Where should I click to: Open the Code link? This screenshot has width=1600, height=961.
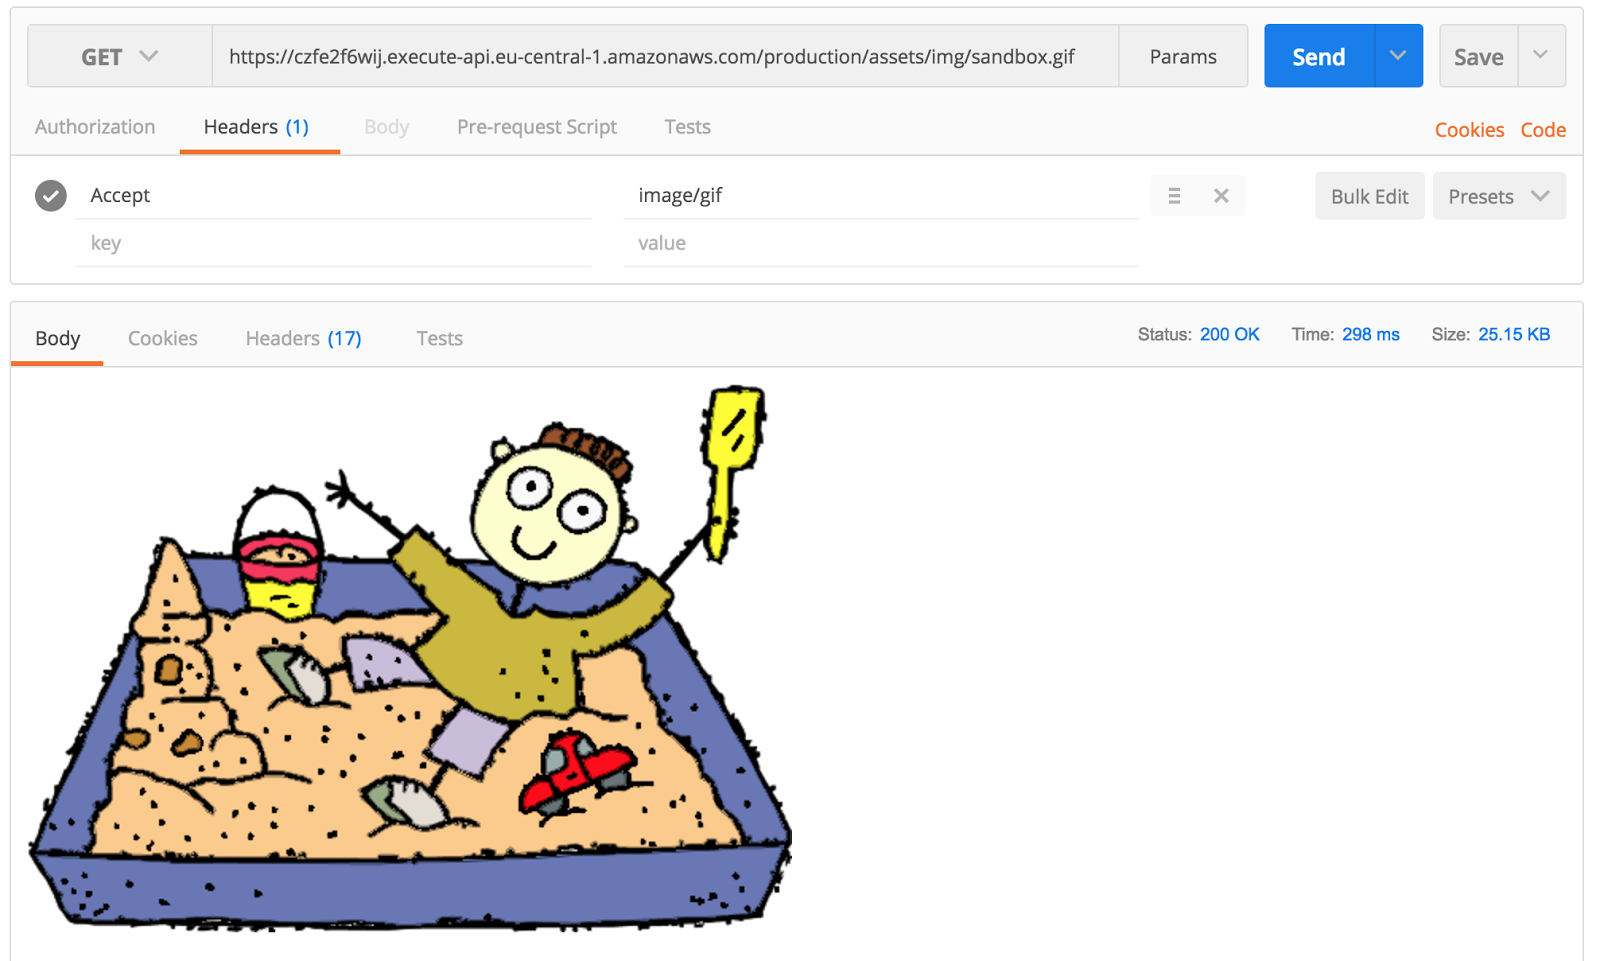pyautogui.click(x=1543, y=130)
